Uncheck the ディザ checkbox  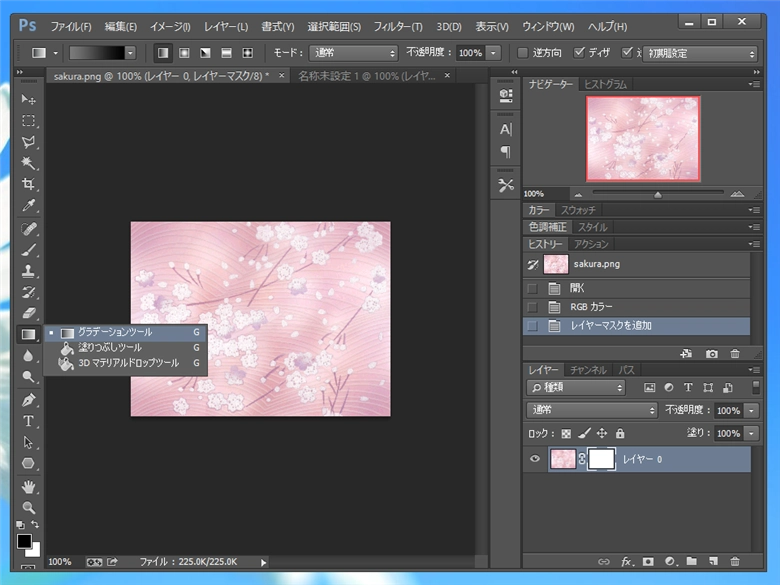(580, 53)
